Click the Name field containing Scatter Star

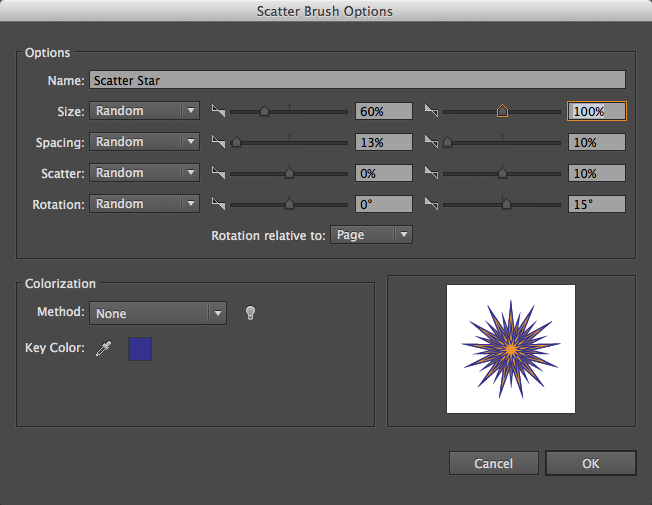[x=357, y=80]
